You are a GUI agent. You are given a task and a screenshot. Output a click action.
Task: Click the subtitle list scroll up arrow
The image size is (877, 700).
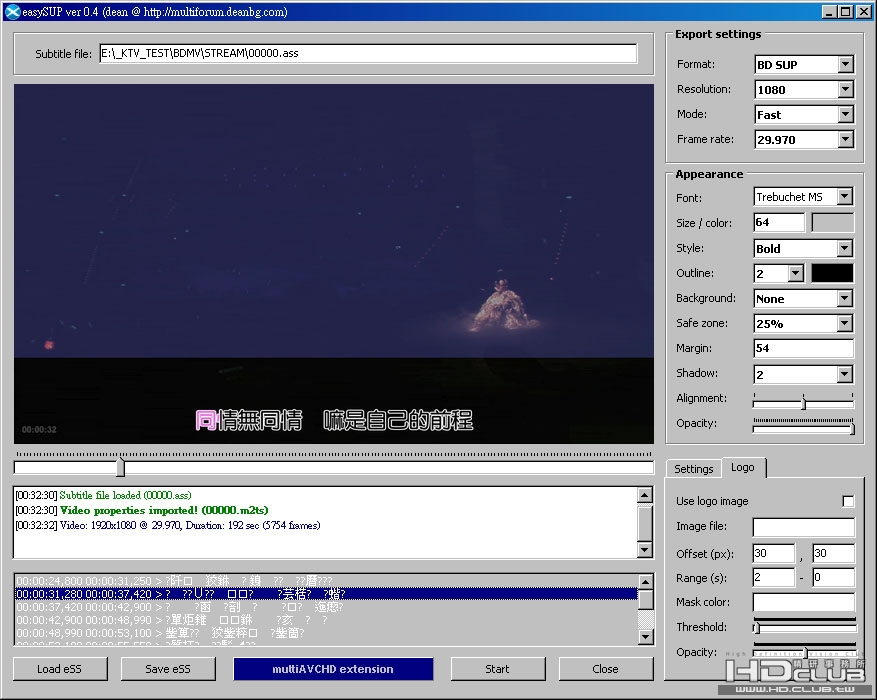645,582
